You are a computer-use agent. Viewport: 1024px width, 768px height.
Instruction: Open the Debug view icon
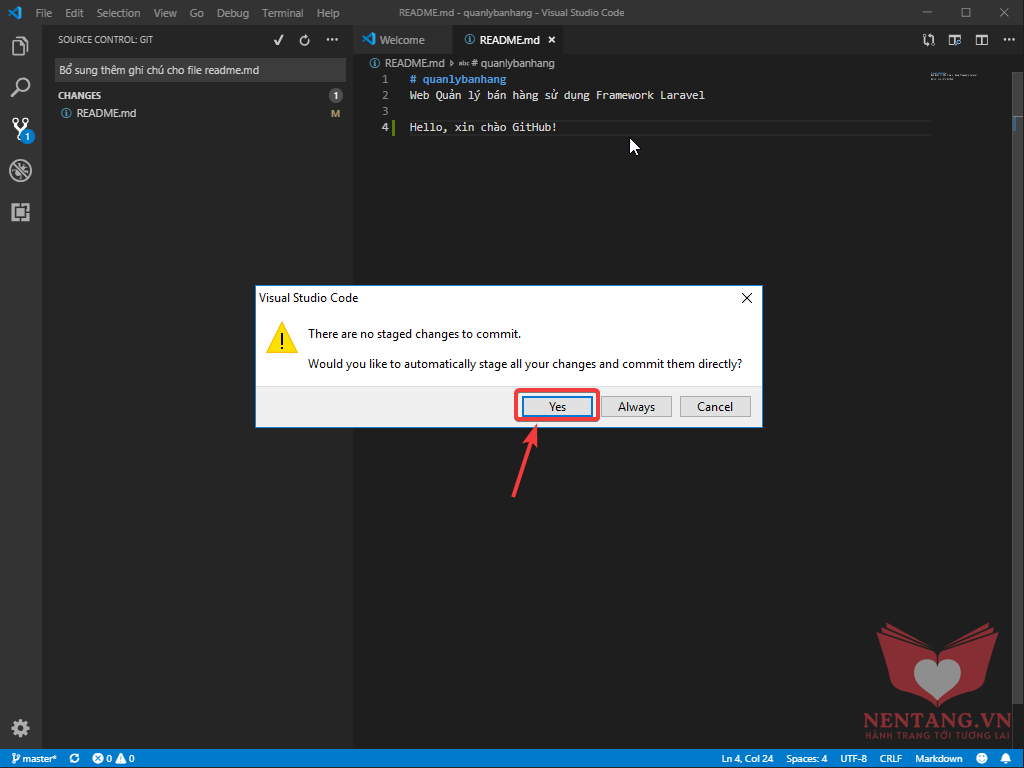20,170
